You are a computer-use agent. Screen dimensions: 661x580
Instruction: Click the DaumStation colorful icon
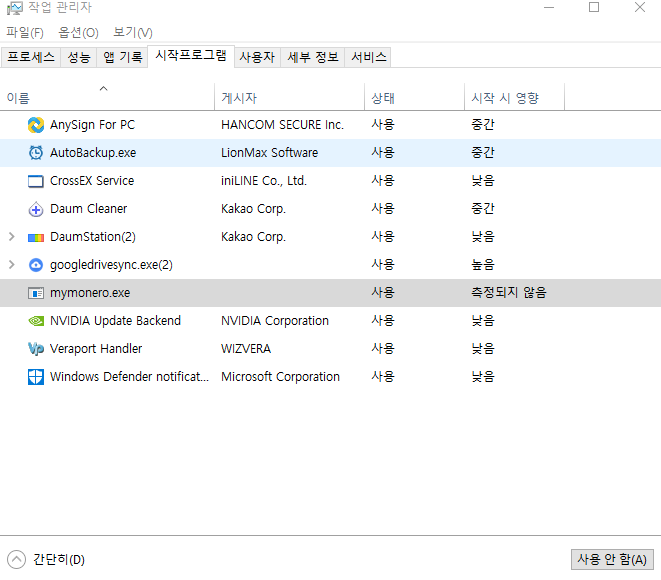36,238
